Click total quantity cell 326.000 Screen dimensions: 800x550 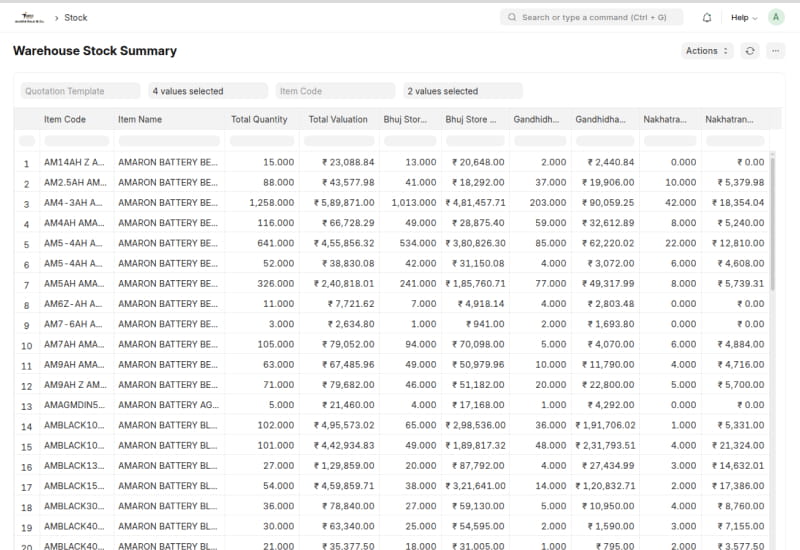coord(276,284)
